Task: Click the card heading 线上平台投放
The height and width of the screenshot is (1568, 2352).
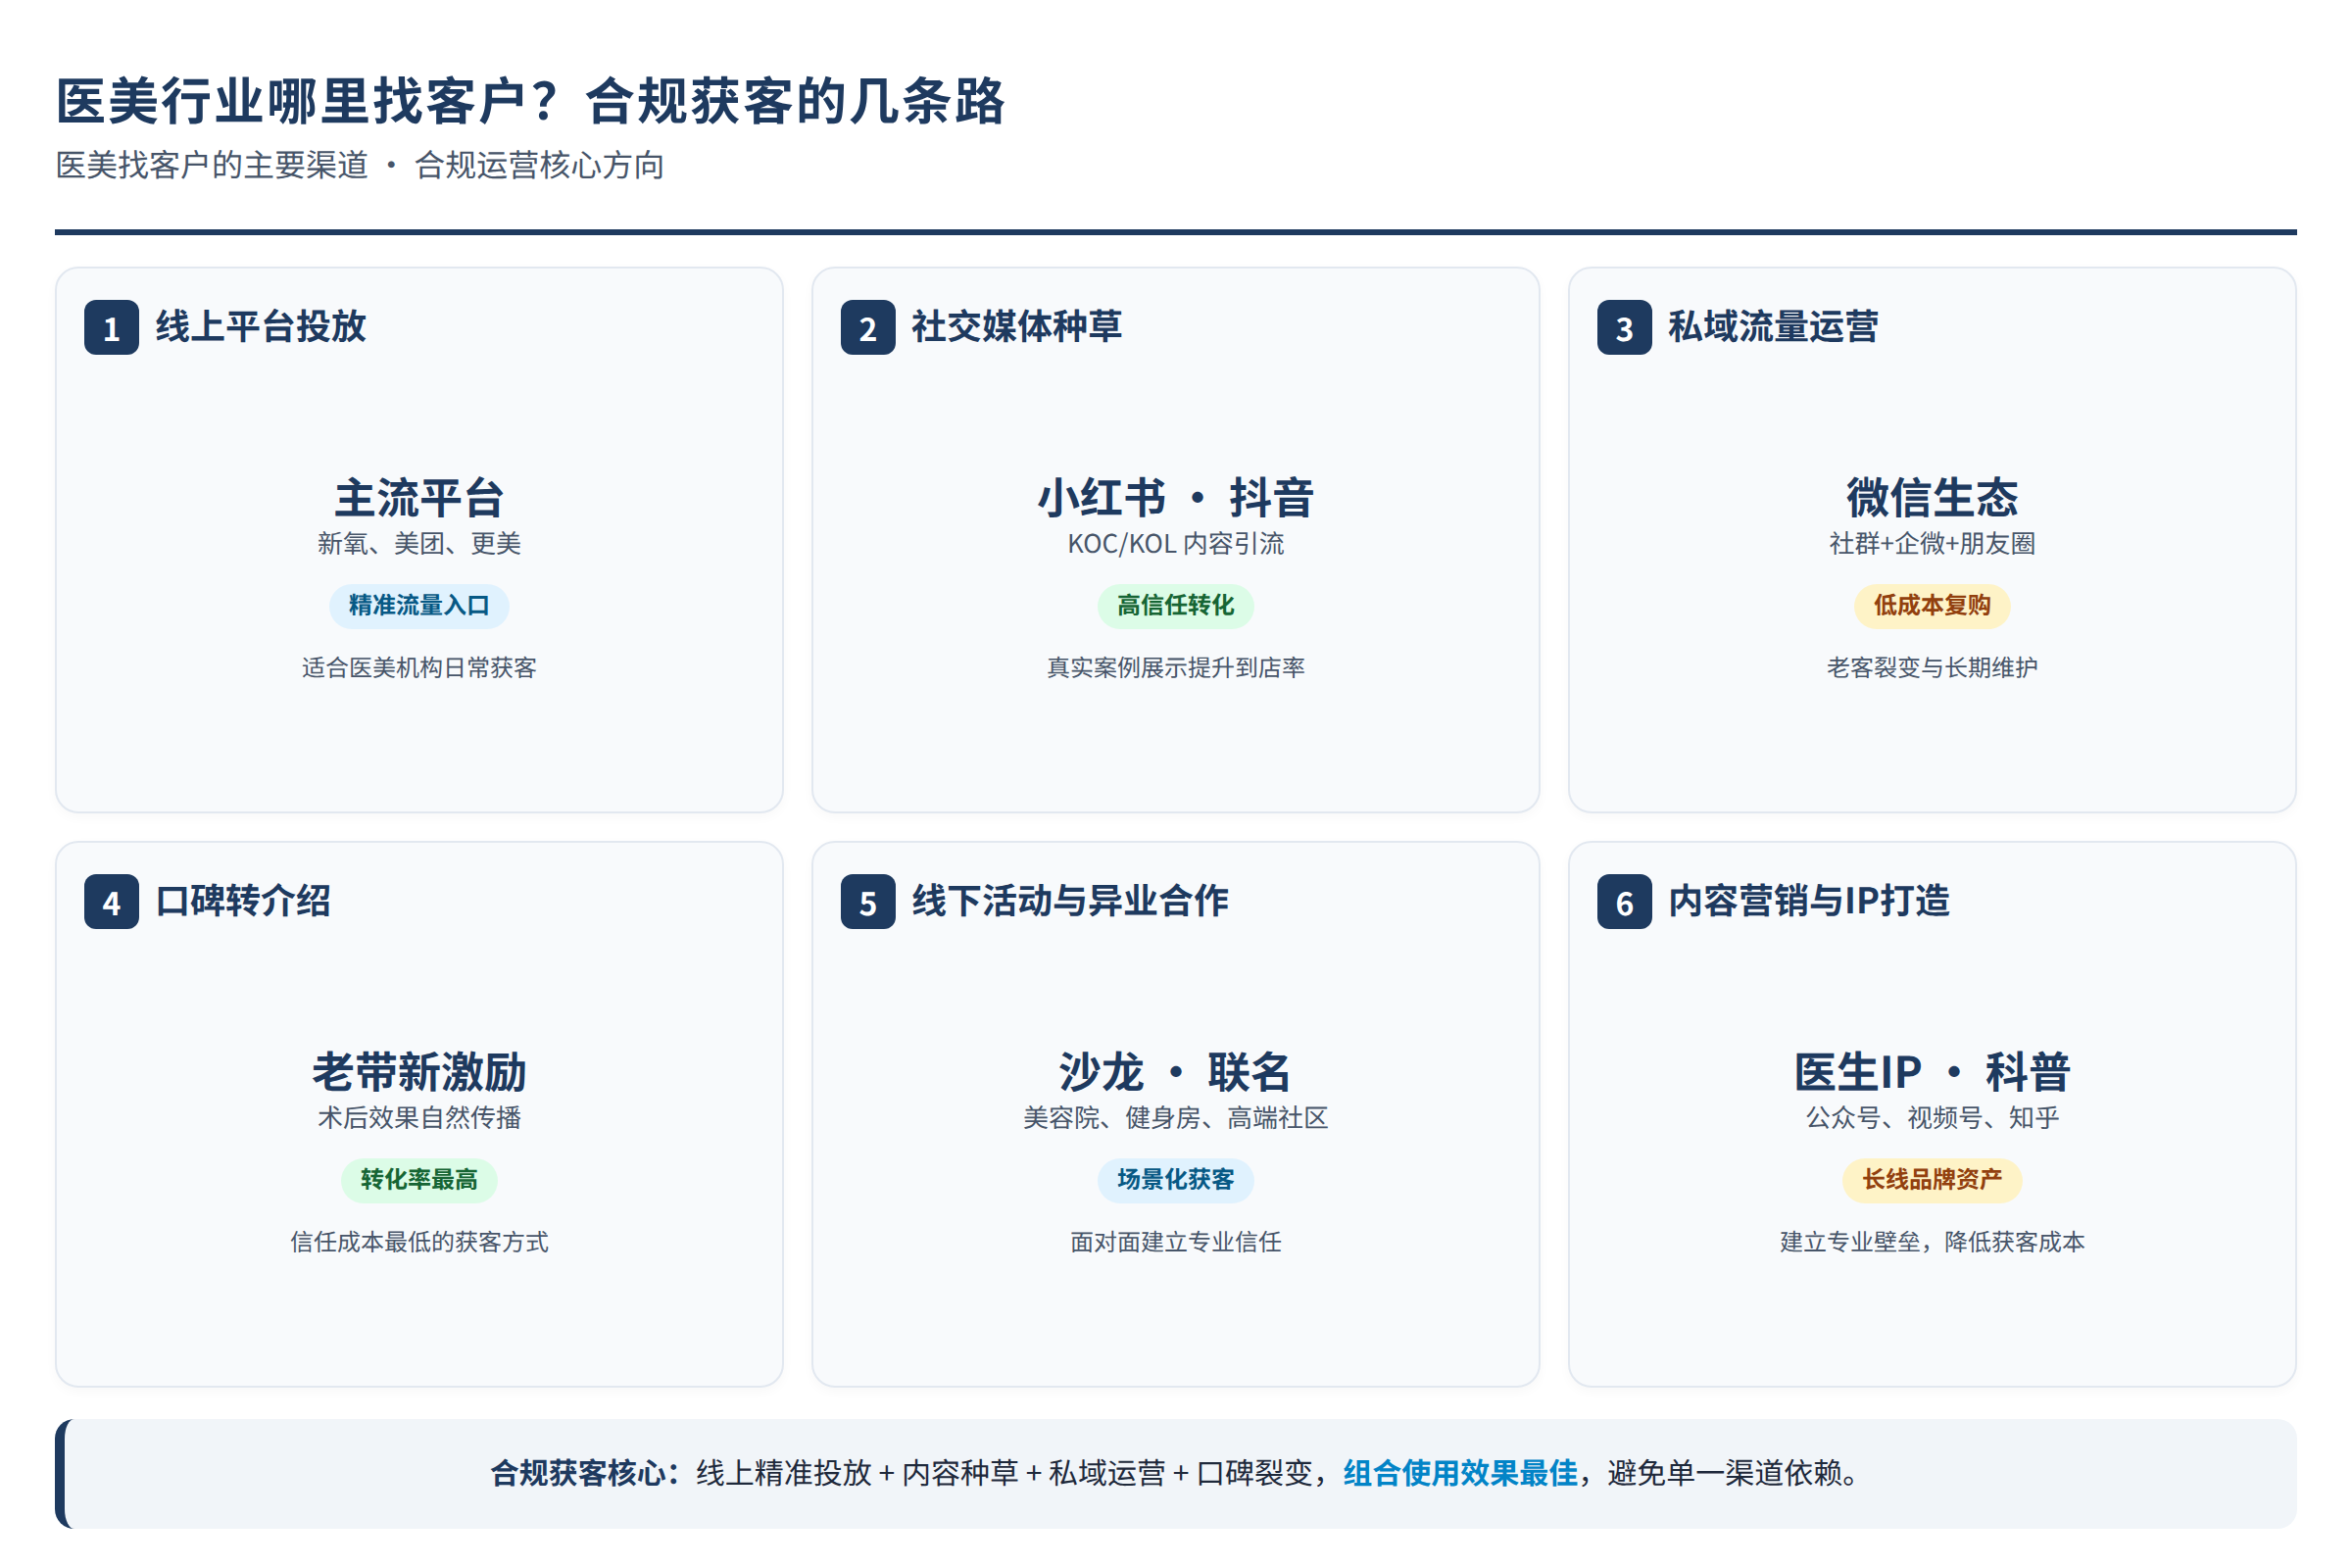Action: (261, 327)
